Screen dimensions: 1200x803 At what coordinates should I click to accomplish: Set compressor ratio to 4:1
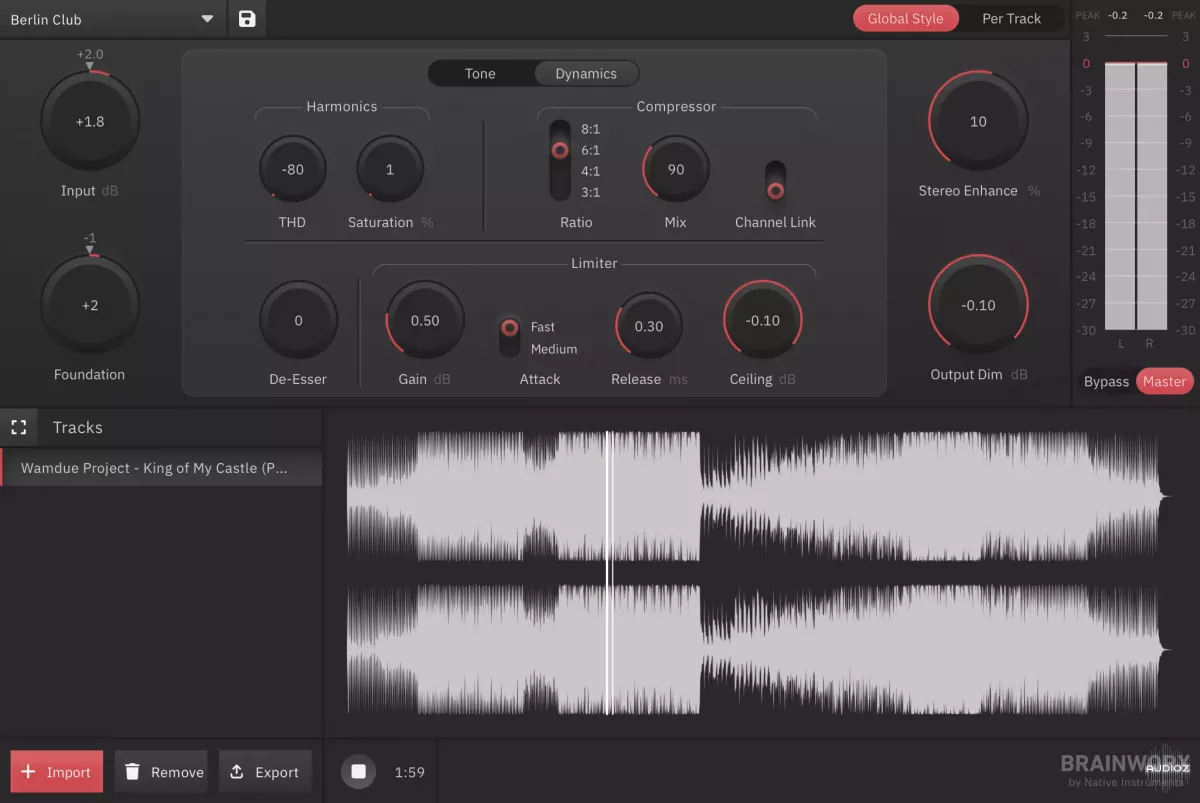pyautogui.click(x=590, y=171)
